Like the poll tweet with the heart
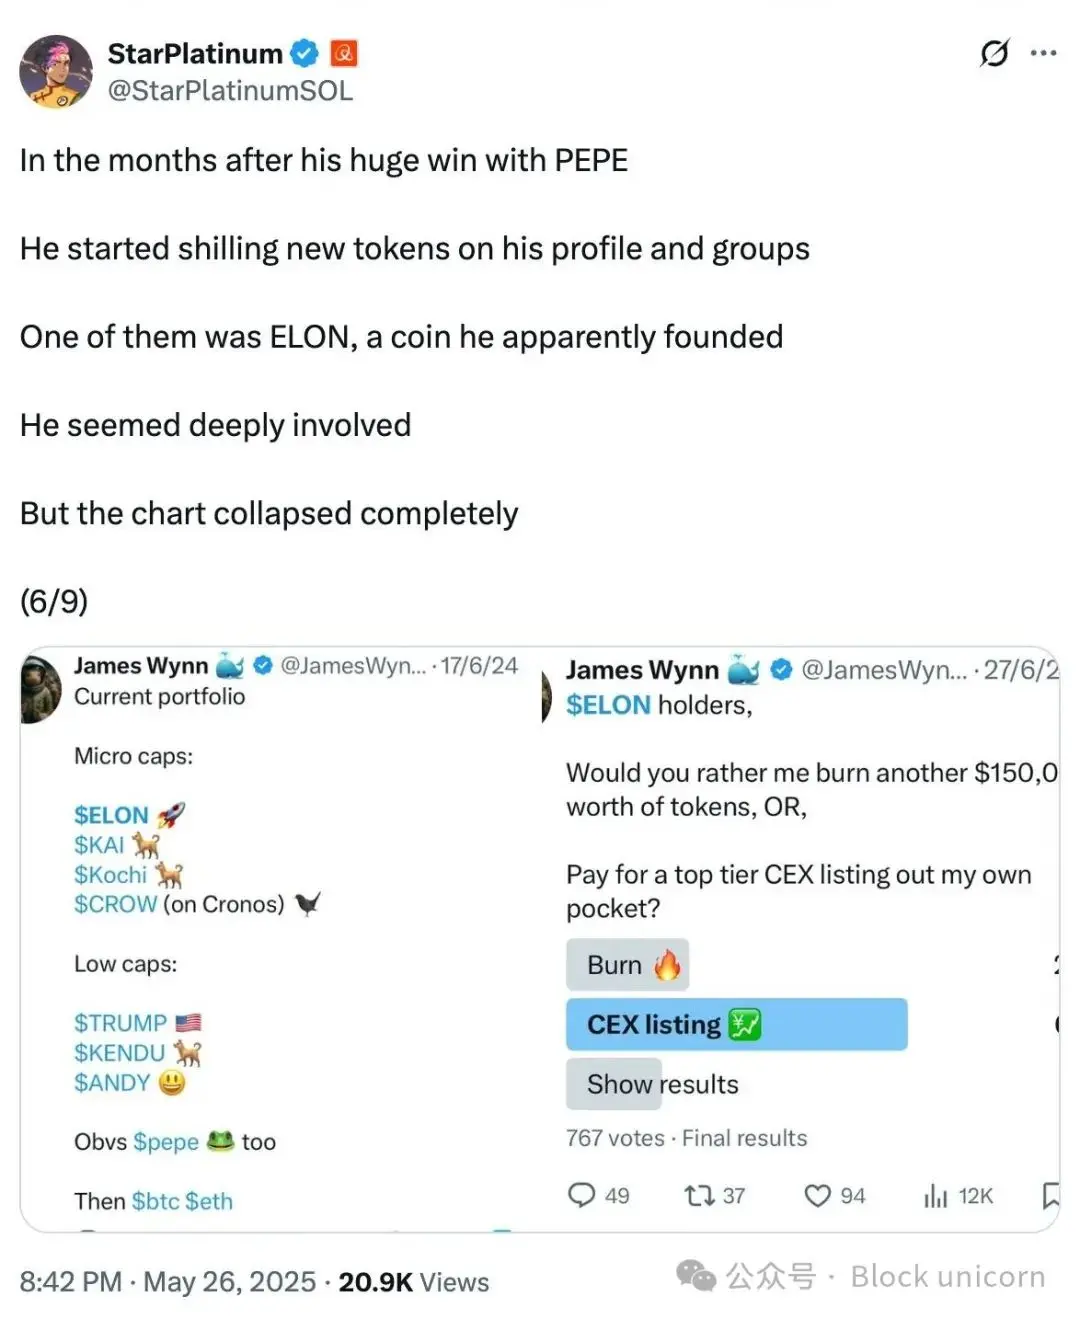This screenshot has width=1080, height=1319. [819, 1195]
